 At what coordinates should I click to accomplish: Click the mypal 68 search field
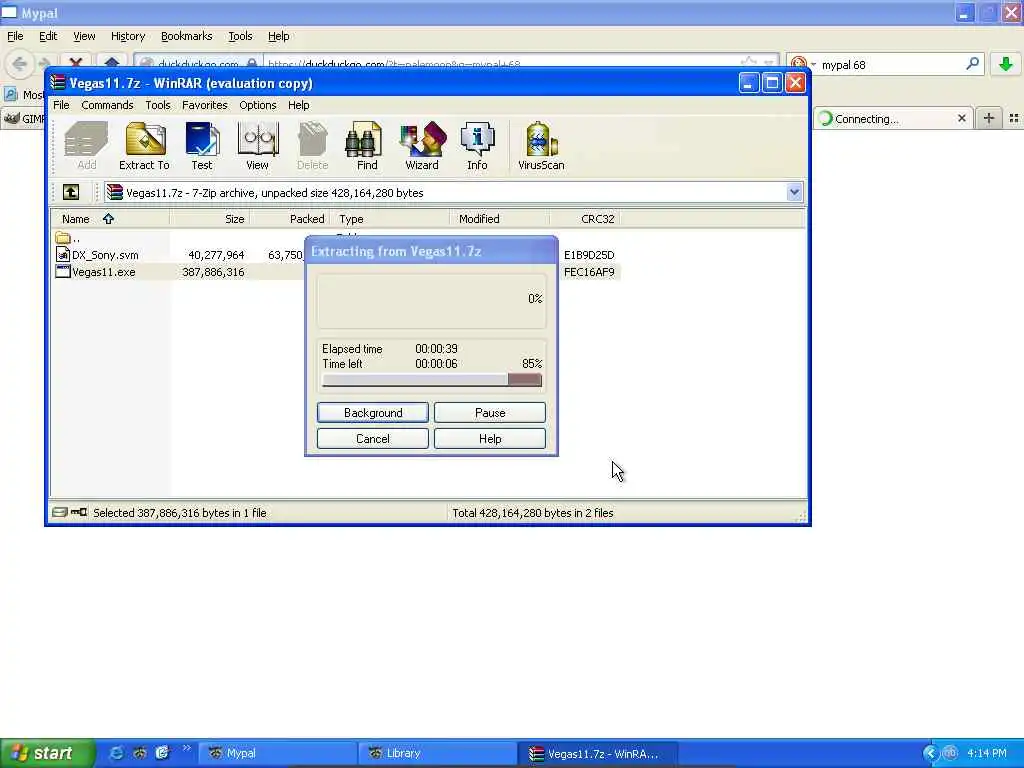tap(889, 64)
